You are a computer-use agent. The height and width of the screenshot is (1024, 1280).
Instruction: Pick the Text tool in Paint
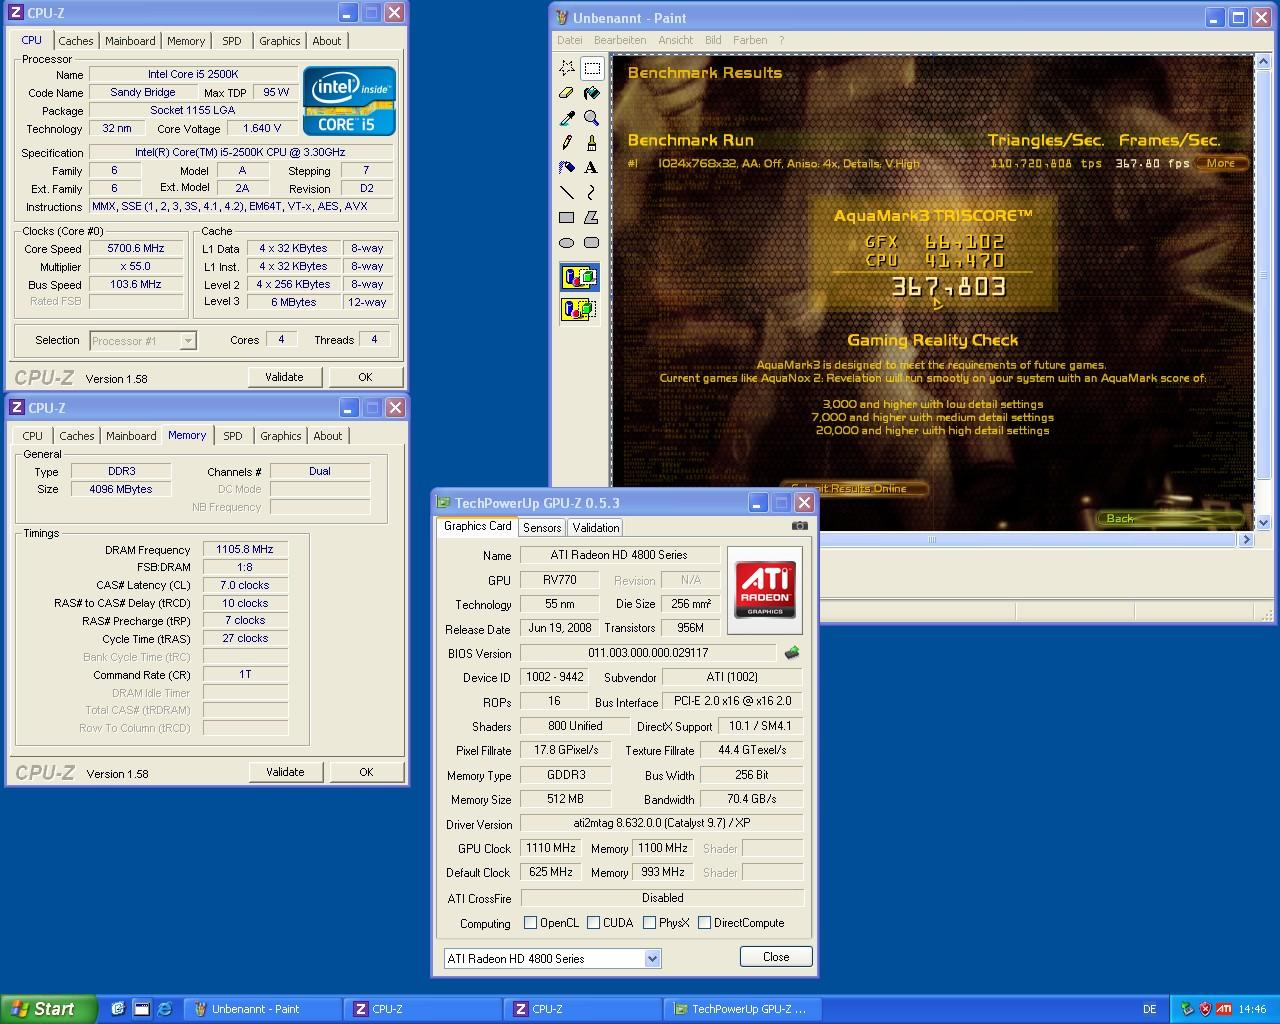pyautogui.click(x=592, y=168)
